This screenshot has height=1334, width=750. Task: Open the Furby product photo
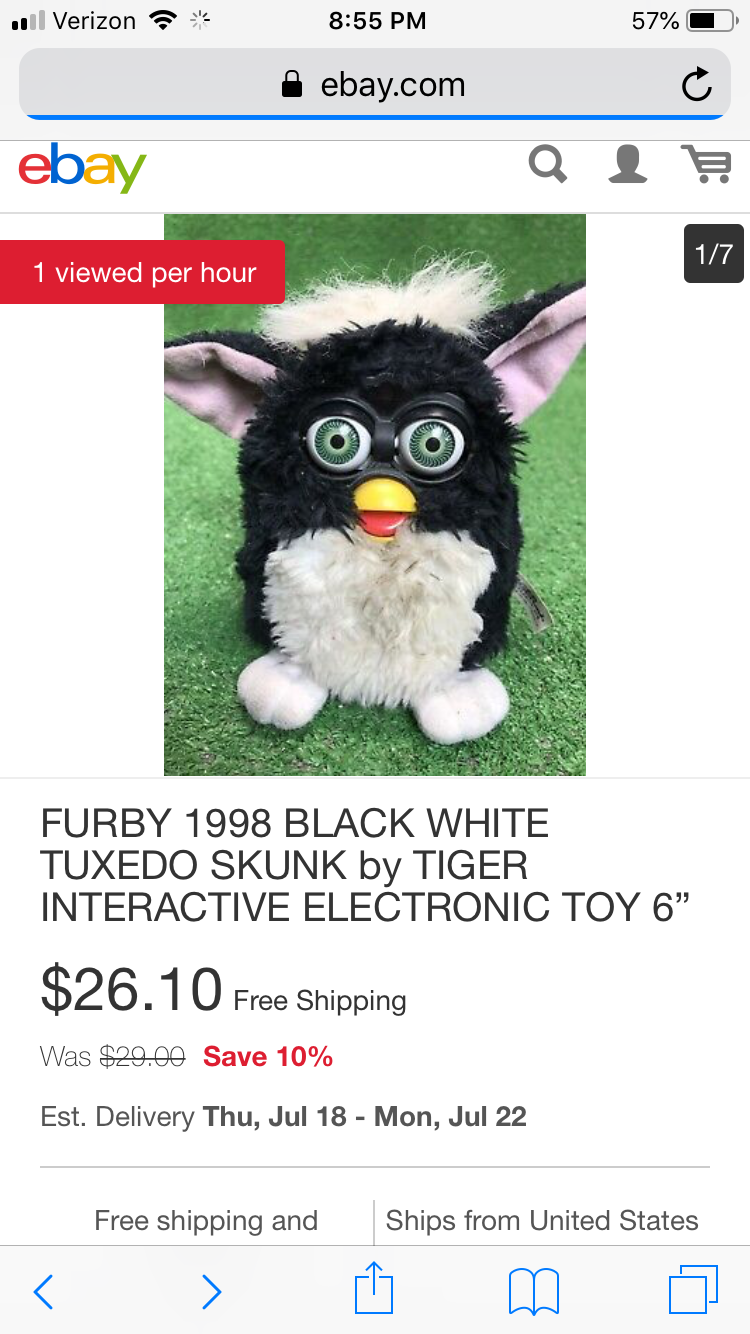click(x=375, y=495)
